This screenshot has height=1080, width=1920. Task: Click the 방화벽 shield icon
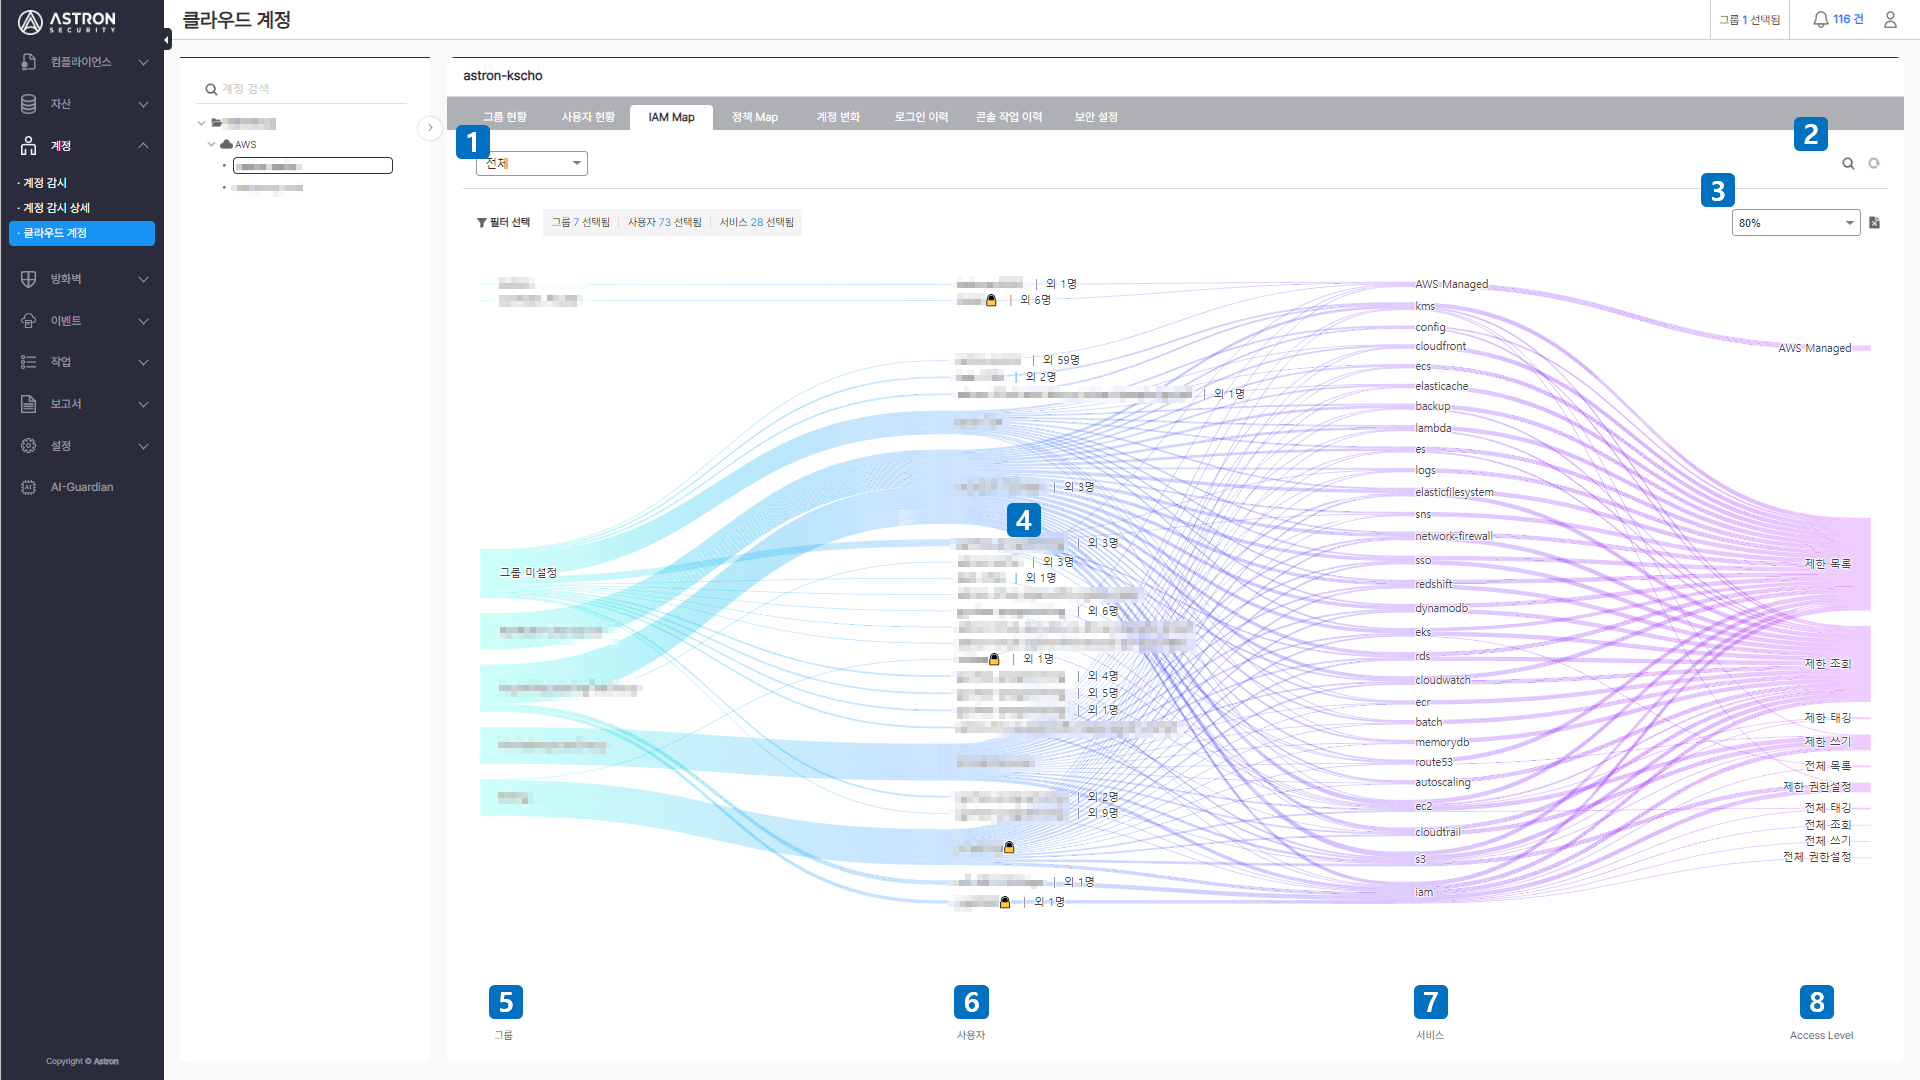click(29, 279)
